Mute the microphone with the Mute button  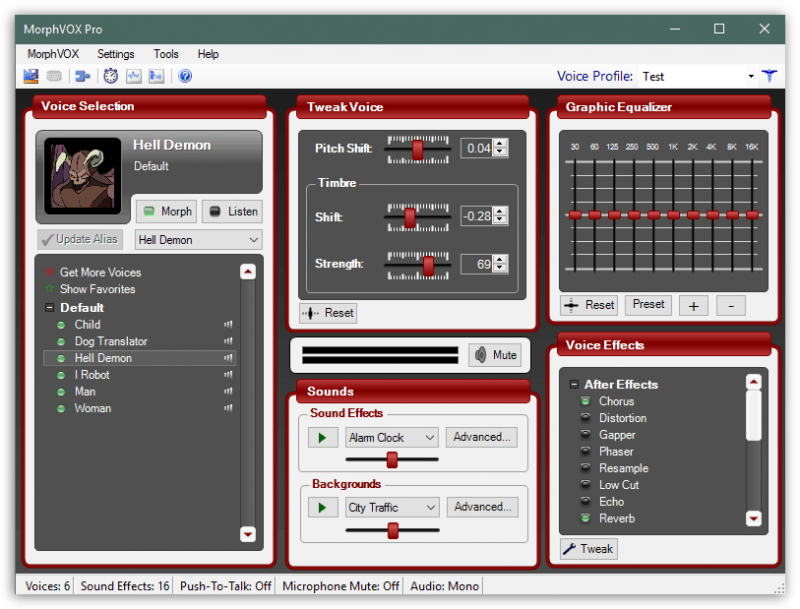(495, 355)
